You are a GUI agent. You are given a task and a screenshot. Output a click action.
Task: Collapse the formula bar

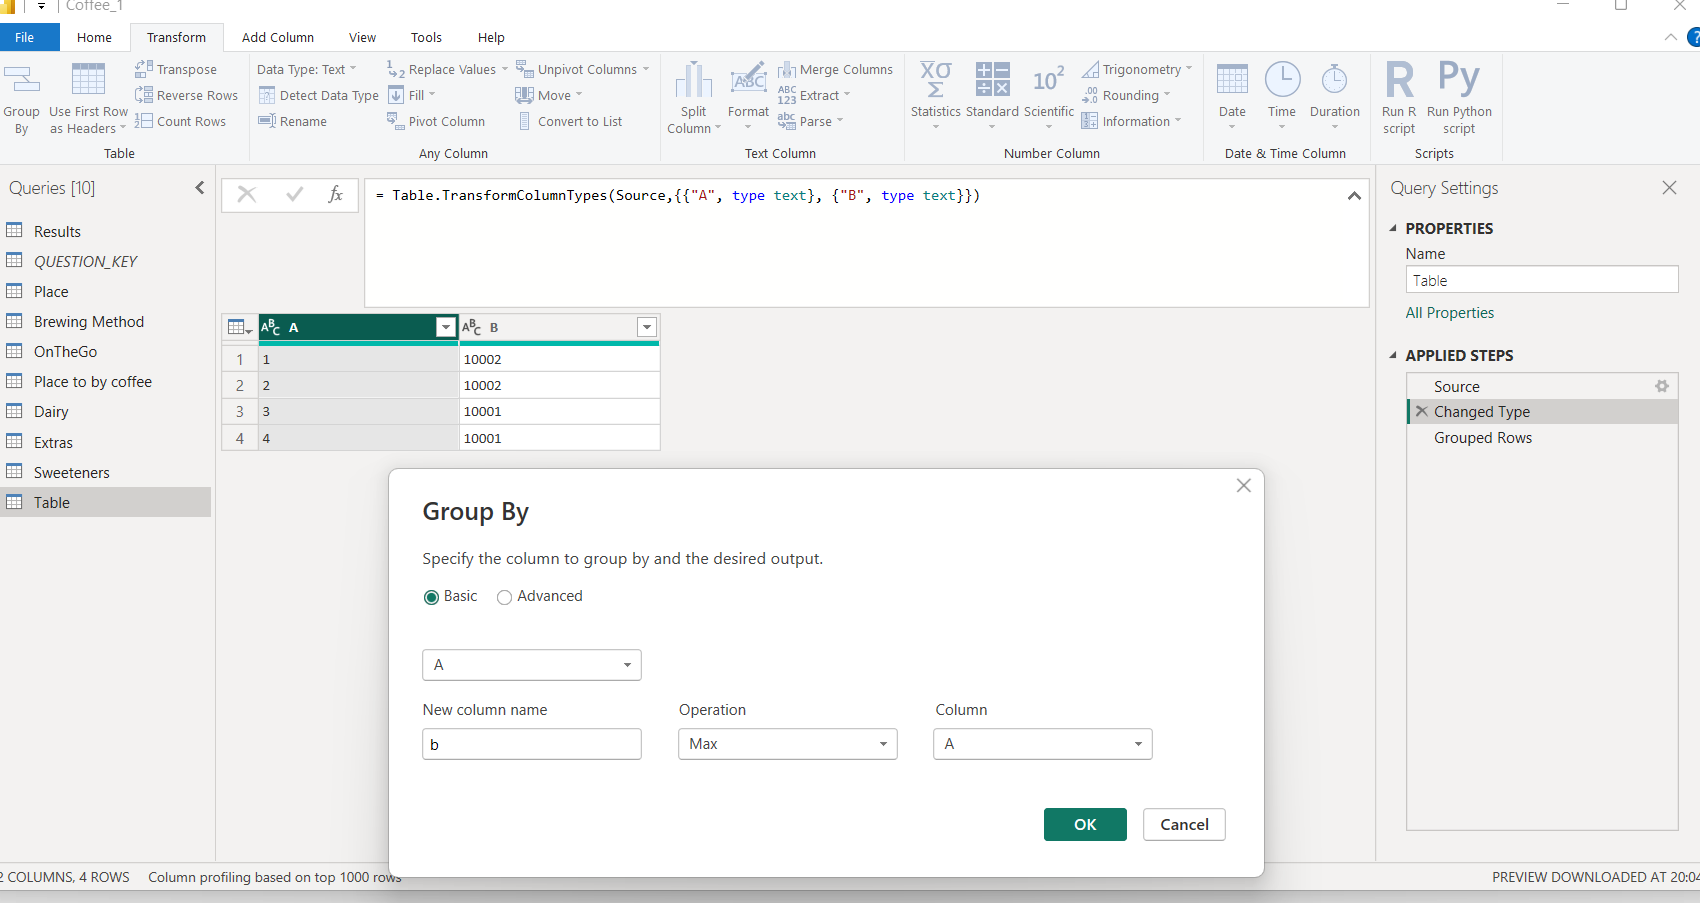[x=1354, y=196]
